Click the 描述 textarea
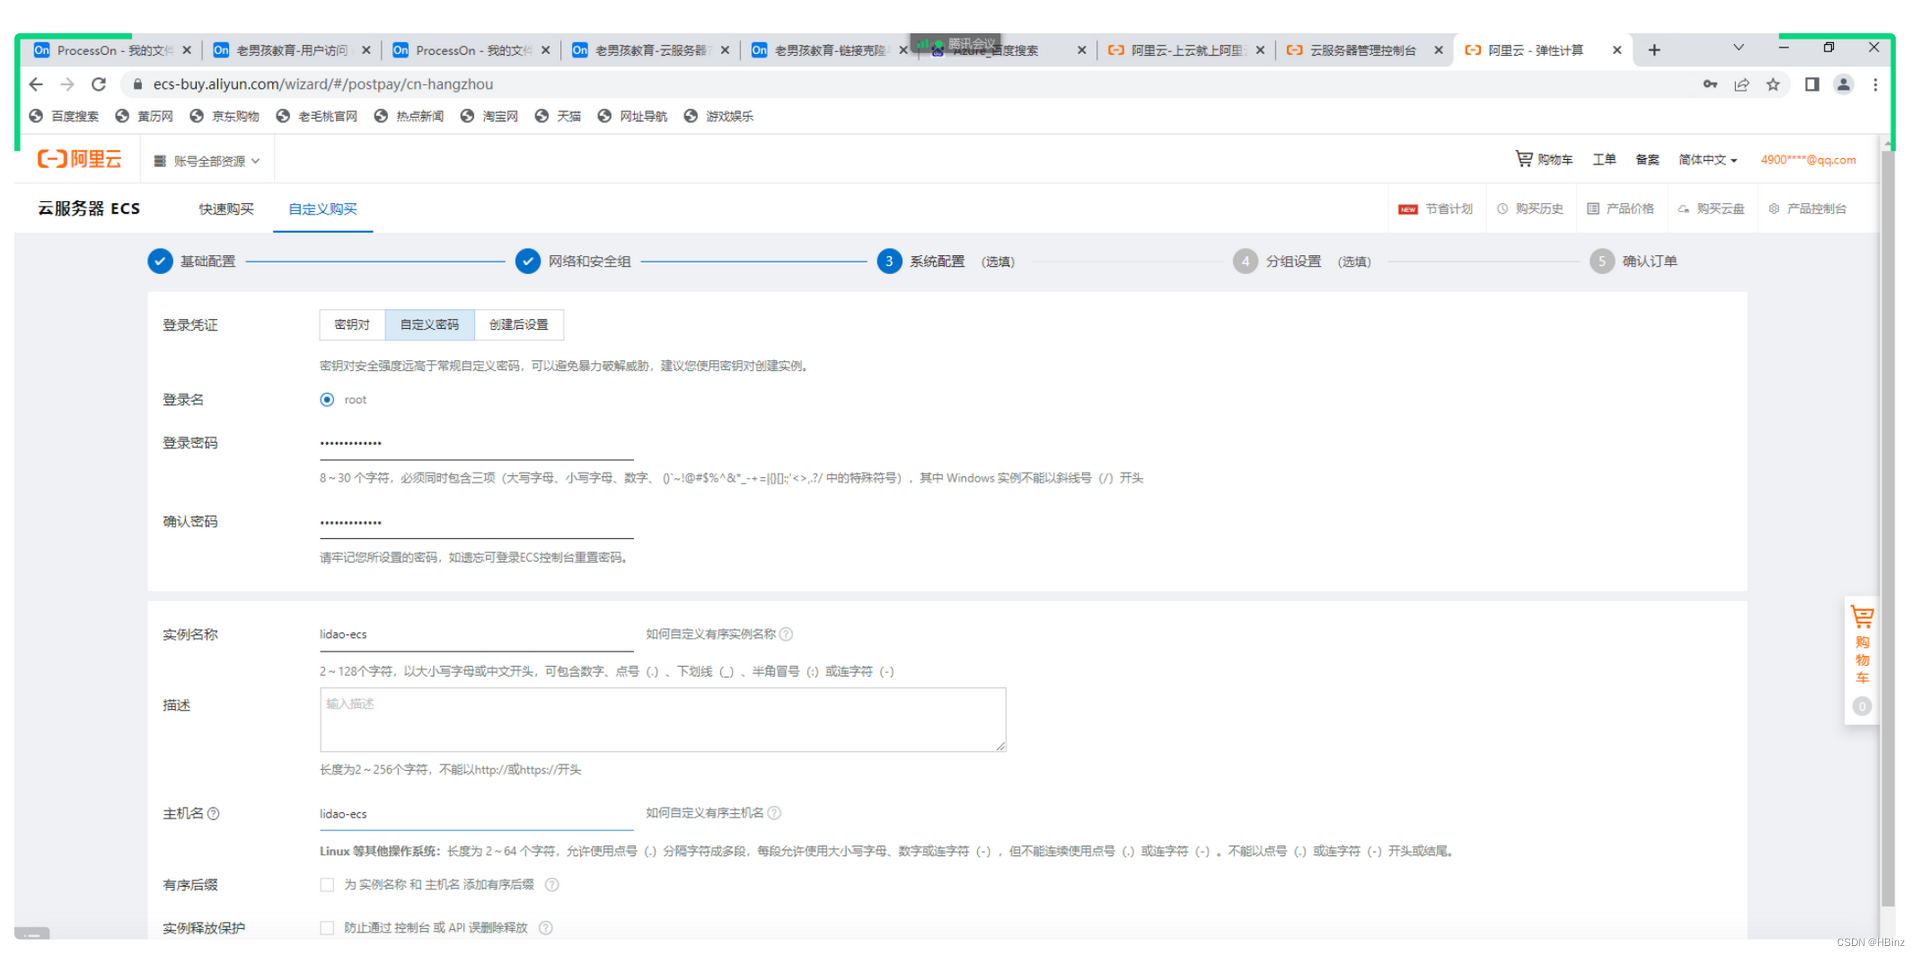This screenshot has width=1920, height=956. [663, 720]
